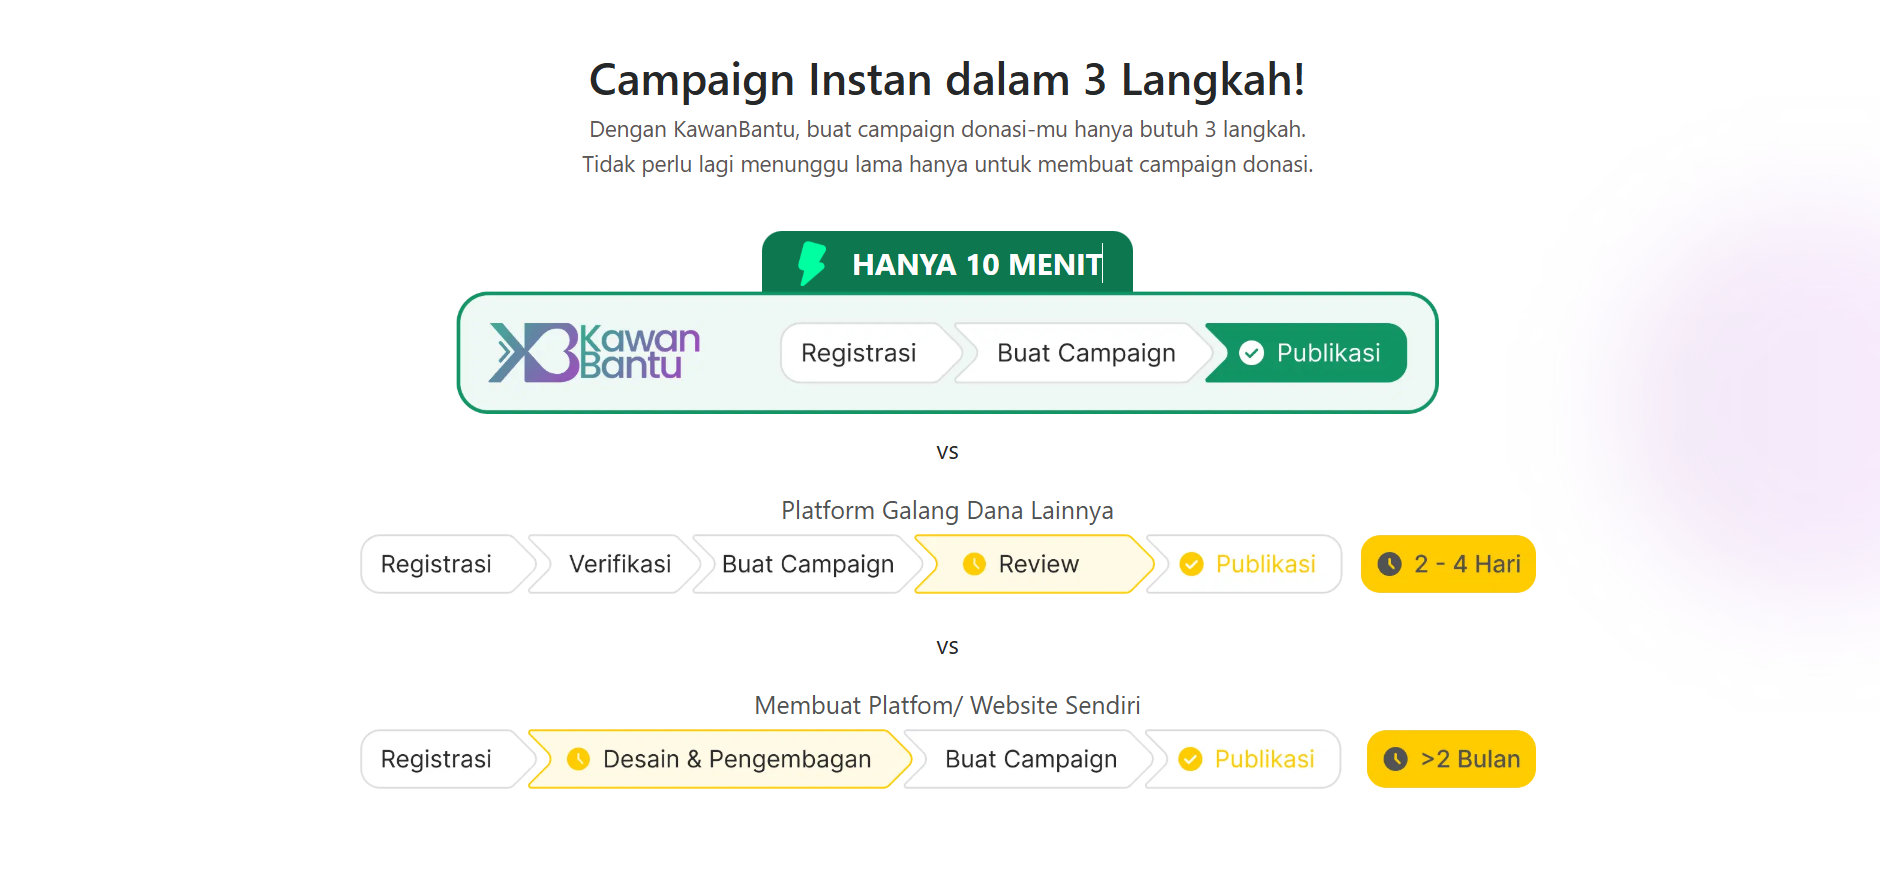Viewport: 1880px width, 895px height.
Task: Click the white checkmark icon on green Publikasi
Action: pos(1251,353)
